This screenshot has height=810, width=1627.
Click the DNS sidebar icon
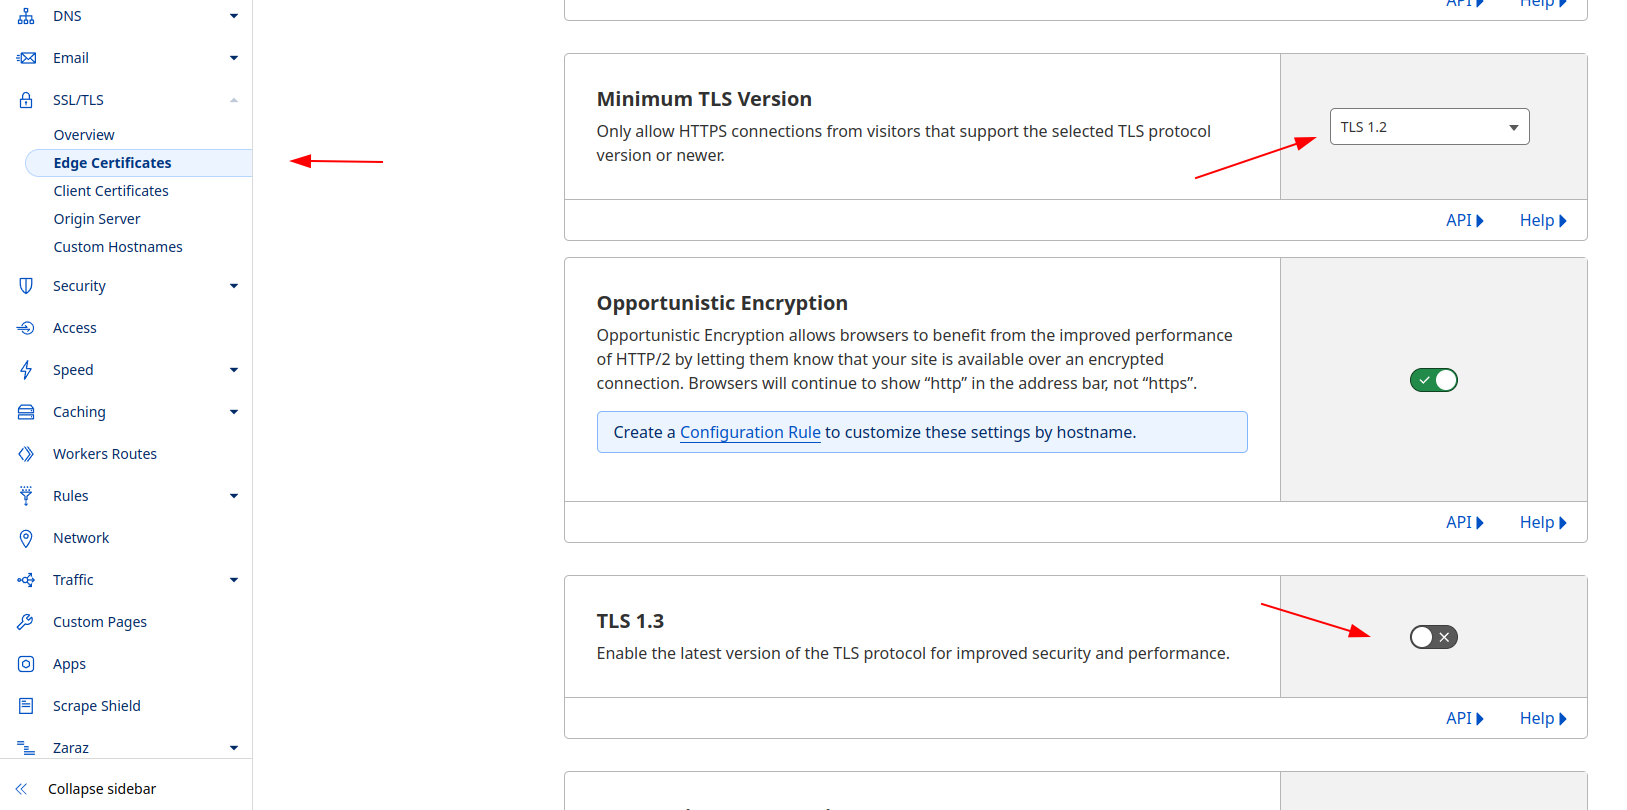[x=26, y=16]
